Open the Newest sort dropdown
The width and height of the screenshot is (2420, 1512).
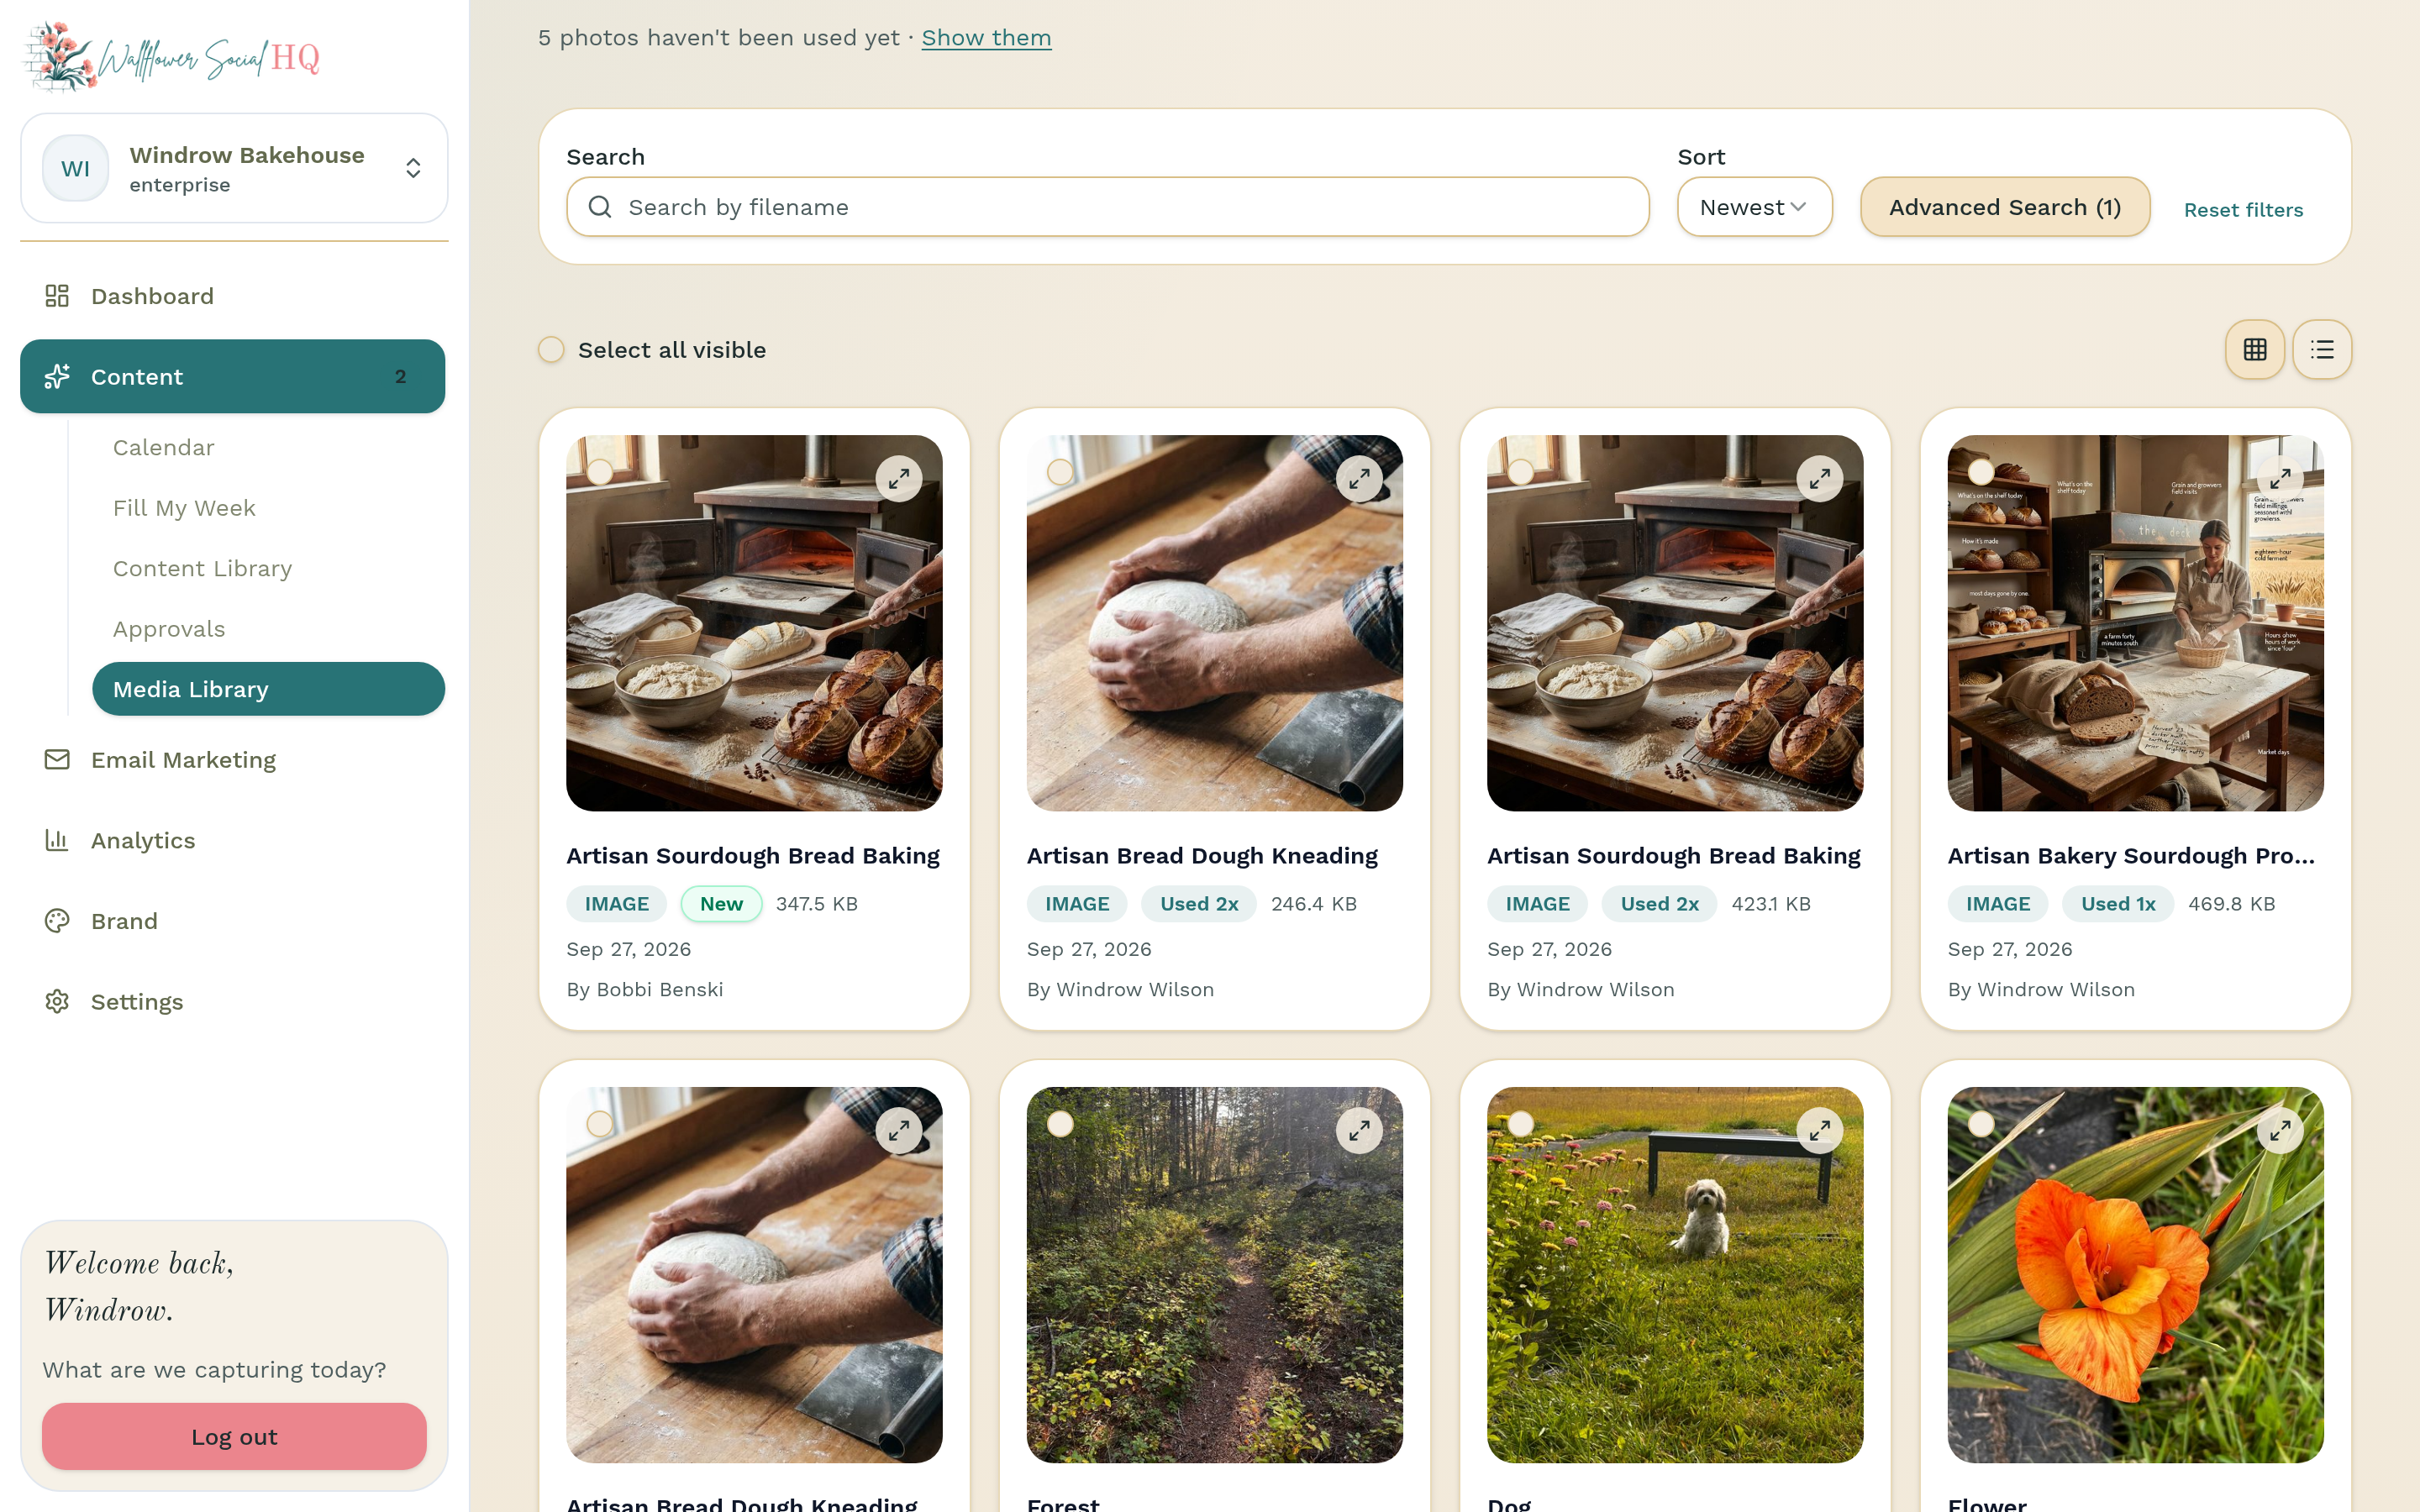[1754, 207]
